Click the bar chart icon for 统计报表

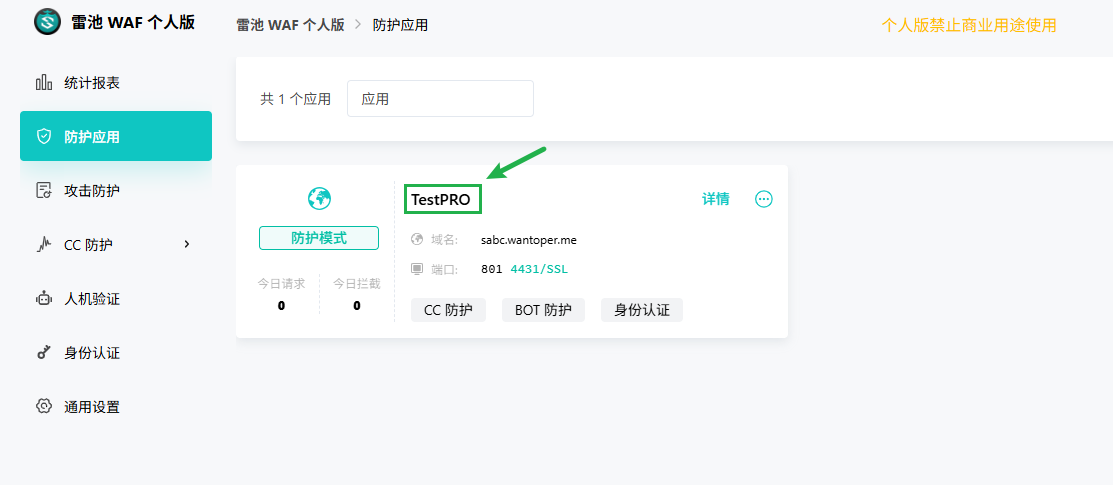pos(43,83)
